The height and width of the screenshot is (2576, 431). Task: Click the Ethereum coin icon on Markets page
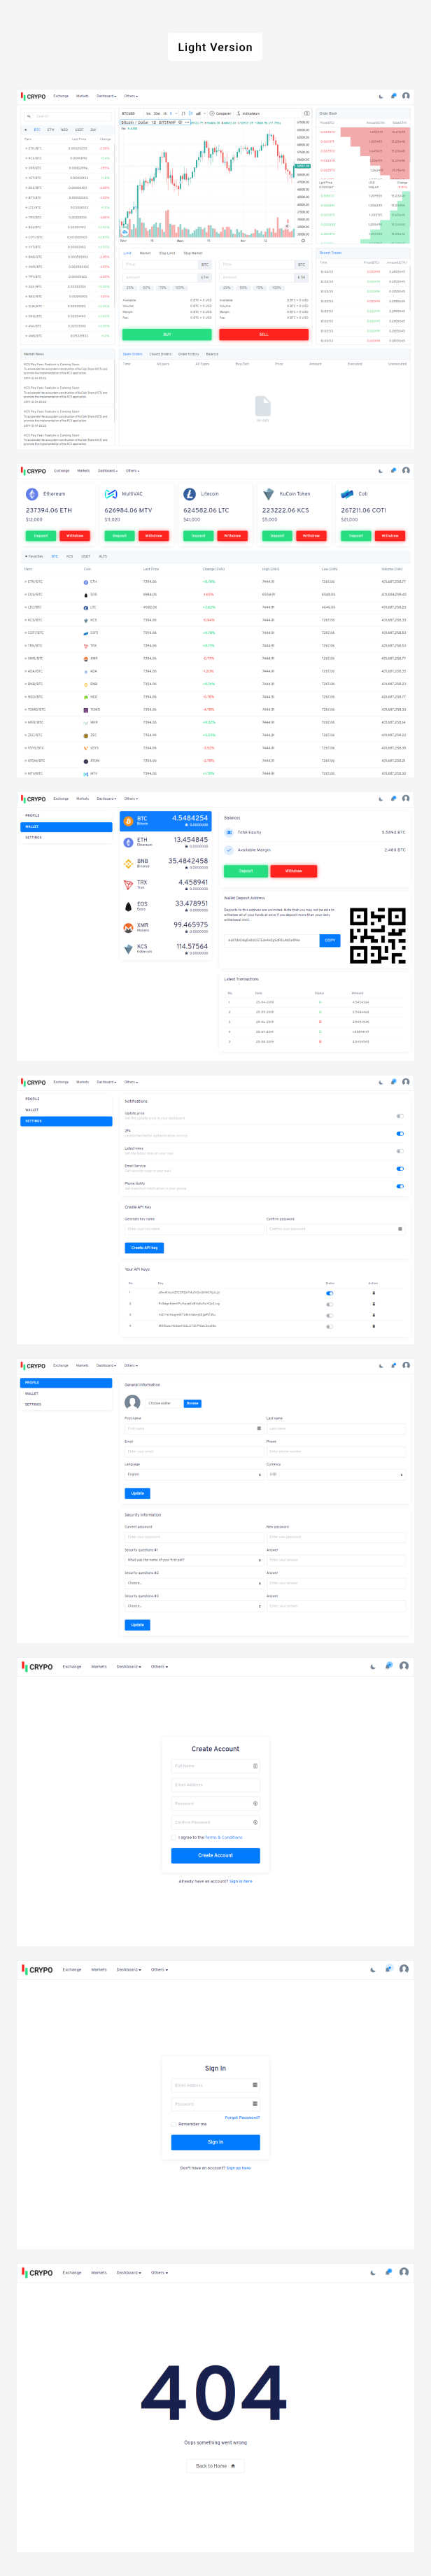point(32,494)
